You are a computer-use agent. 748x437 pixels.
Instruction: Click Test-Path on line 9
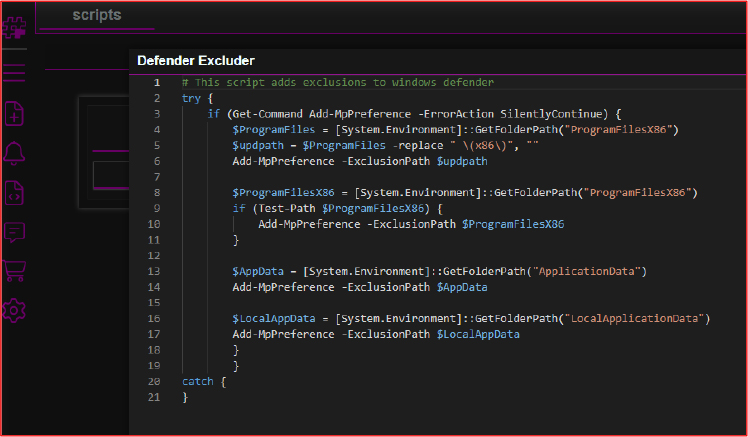286,208
